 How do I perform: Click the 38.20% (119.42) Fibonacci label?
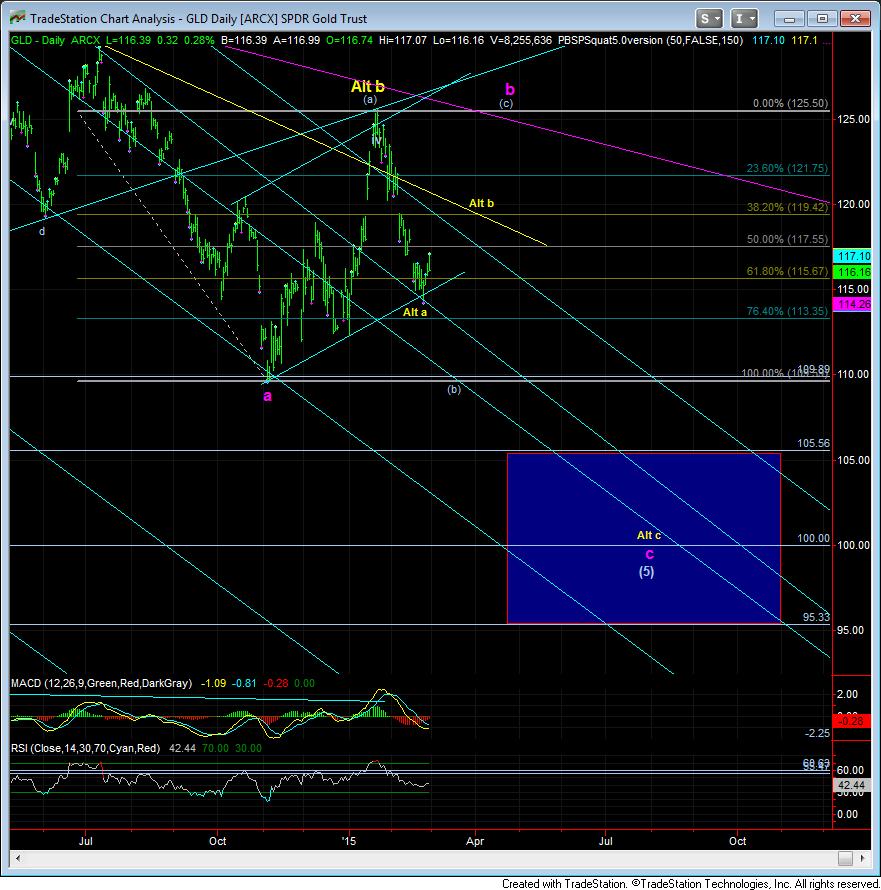point(787,207)
